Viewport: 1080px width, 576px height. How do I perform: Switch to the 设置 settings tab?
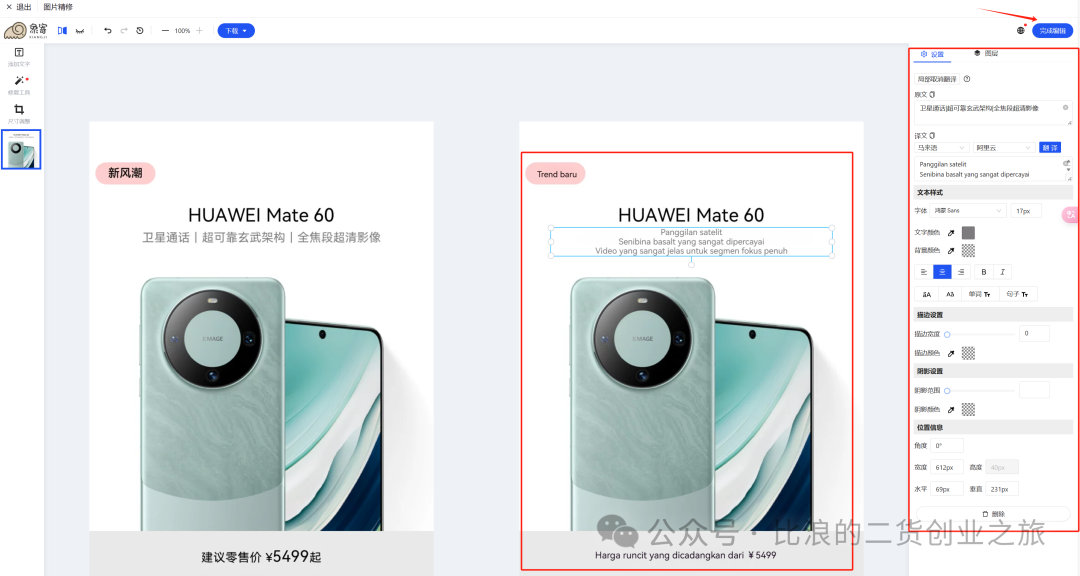click(x=933, y=54)
